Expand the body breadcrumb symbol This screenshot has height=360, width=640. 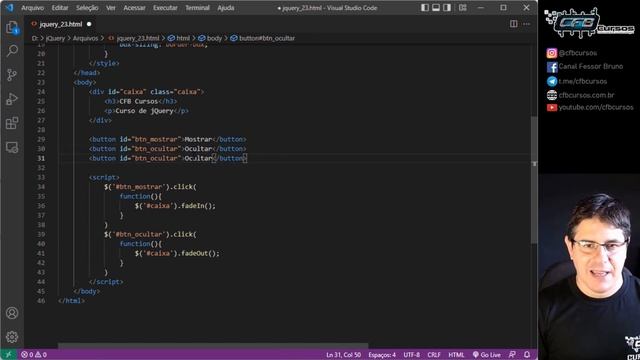click(210, 38)
